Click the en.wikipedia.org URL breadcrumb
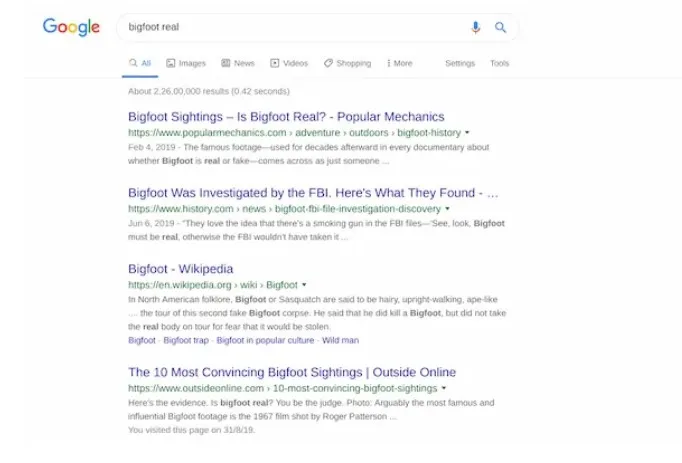682x463 pixels. pyautogui.click(x=213, y=285)
